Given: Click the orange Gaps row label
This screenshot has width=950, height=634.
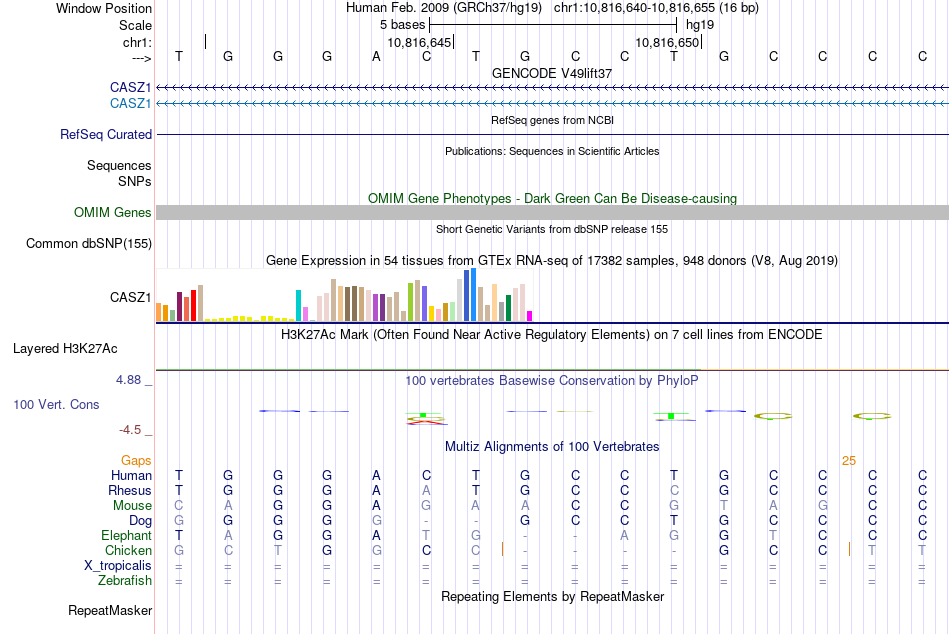Looking at the screenshot, I should [x=136, y=461].
